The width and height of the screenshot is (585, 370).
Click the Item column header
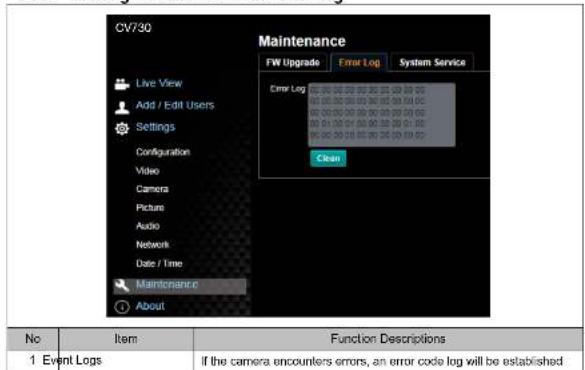(126, 339)
